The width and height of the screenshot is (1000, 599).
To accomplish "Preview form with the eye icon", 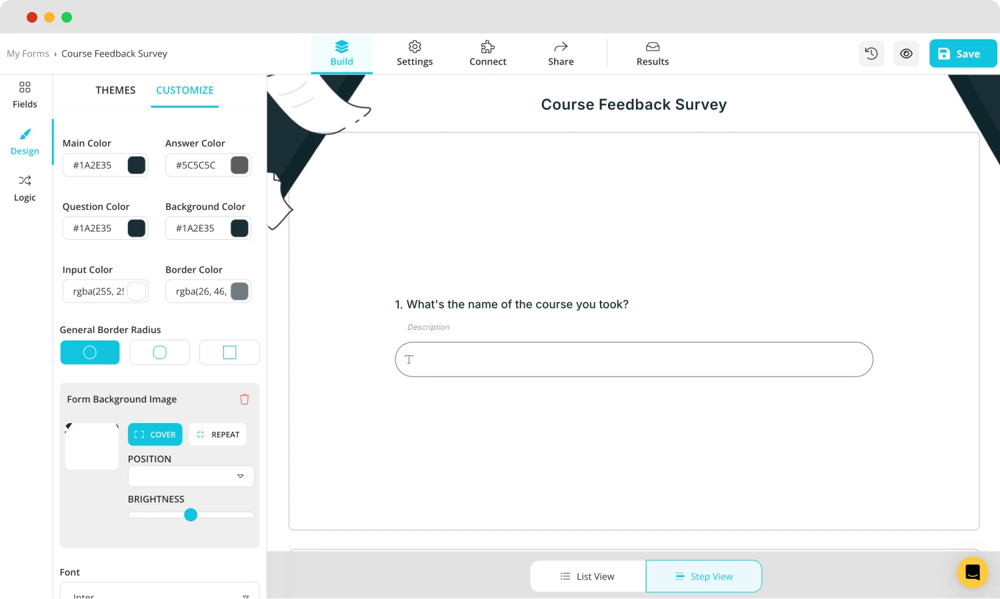I will coord(906,54).
